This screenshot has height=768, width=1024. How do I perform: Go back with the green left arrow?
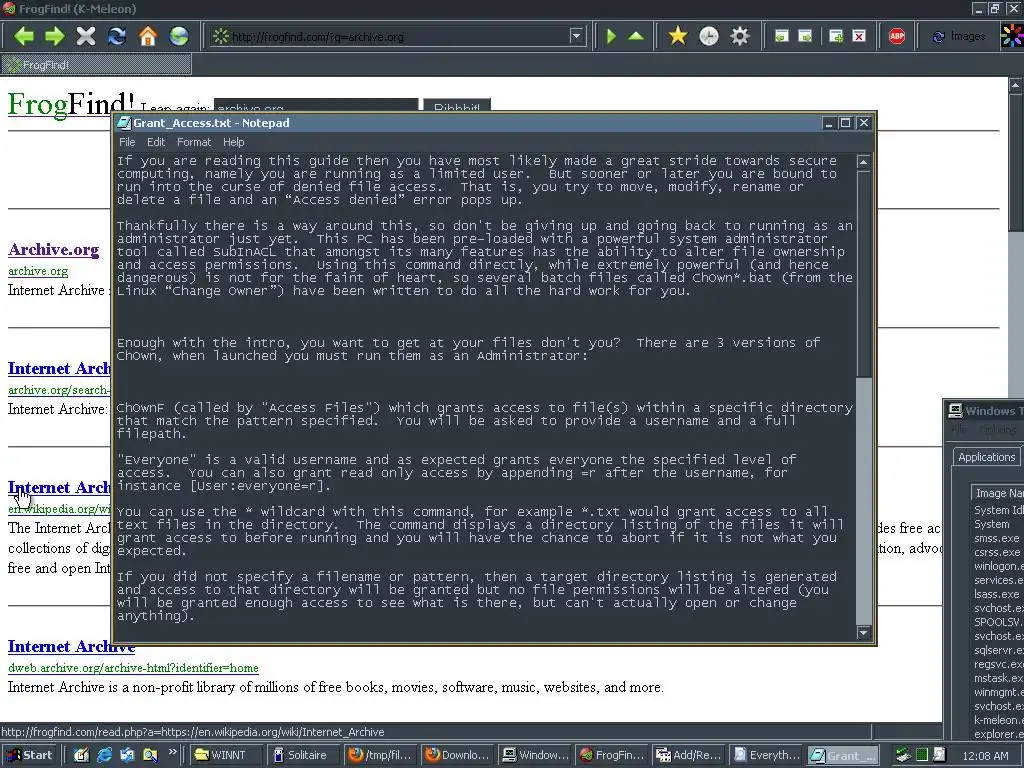point(24,36)
